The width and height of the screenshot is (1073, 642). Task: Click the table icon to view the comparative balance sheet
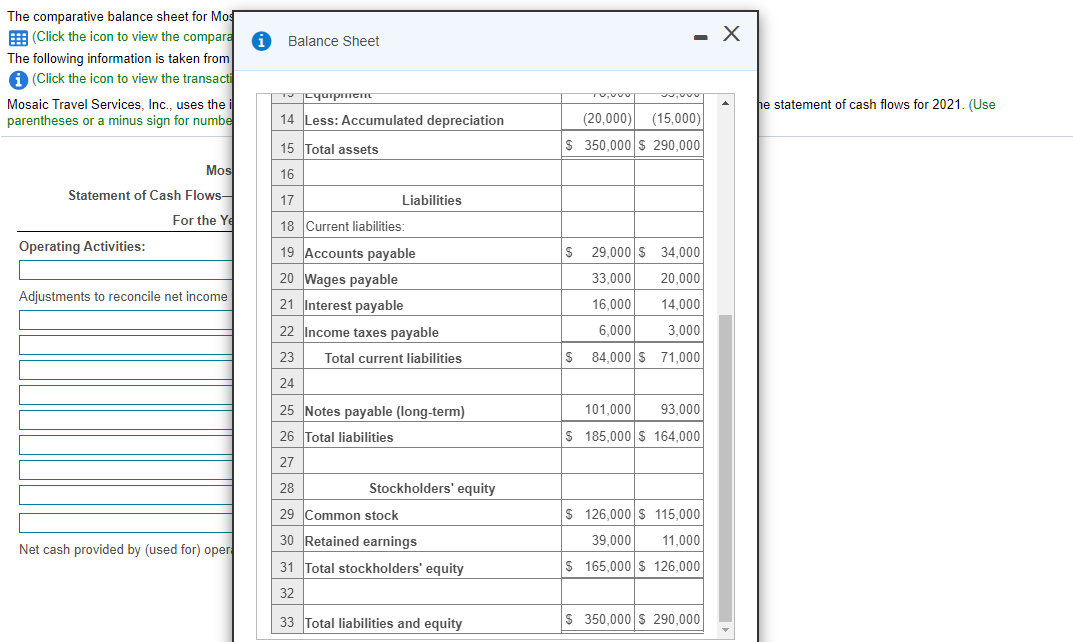[18, 37]
